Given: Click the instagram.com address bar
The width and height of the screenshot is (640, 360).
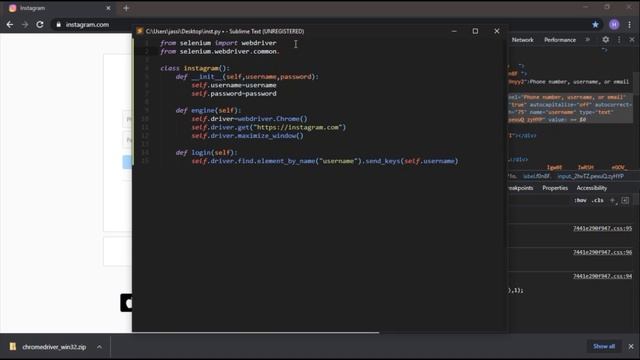Looking at the screenshot, I should (x=87, y=24).
